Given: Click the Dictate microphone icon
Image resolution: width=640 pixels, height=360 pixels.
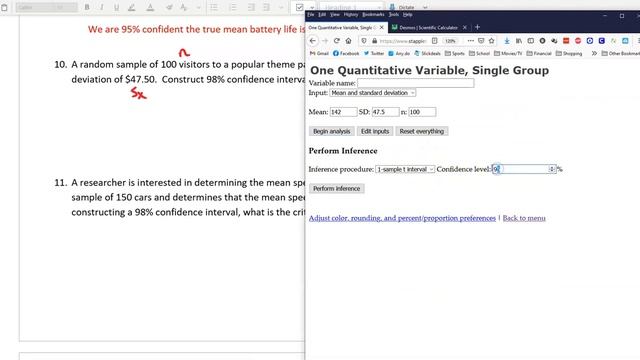Looking at the screenshot, I should (392, 7).
